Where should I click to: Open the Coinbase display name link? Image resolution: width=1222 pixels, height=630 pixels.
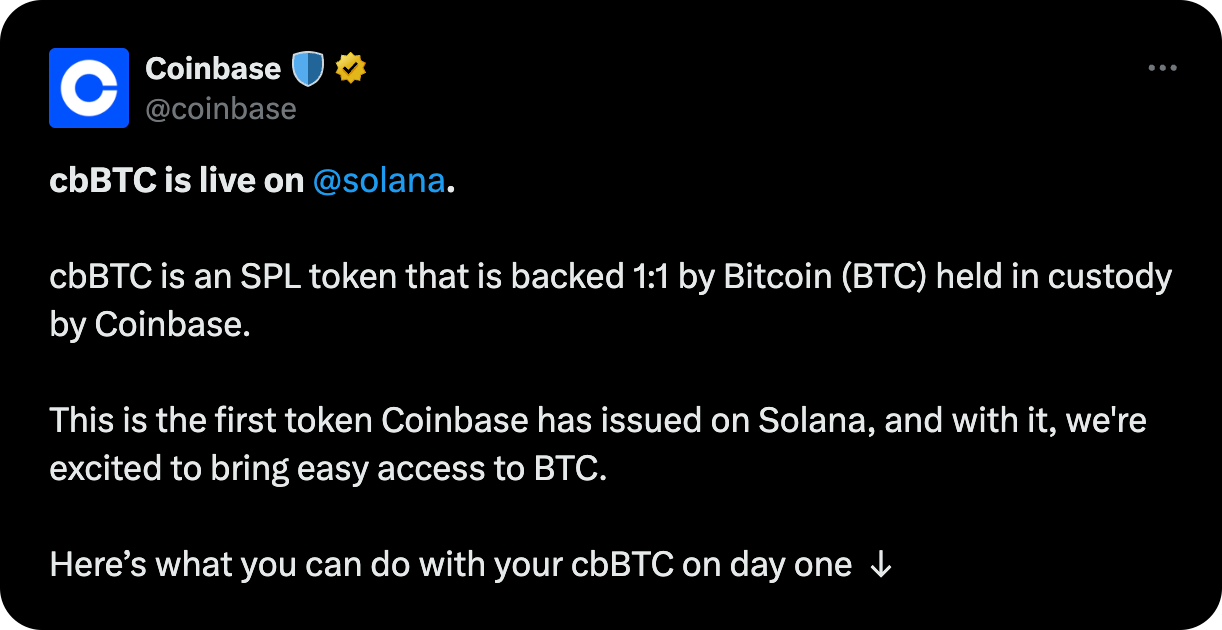point(213,69)
